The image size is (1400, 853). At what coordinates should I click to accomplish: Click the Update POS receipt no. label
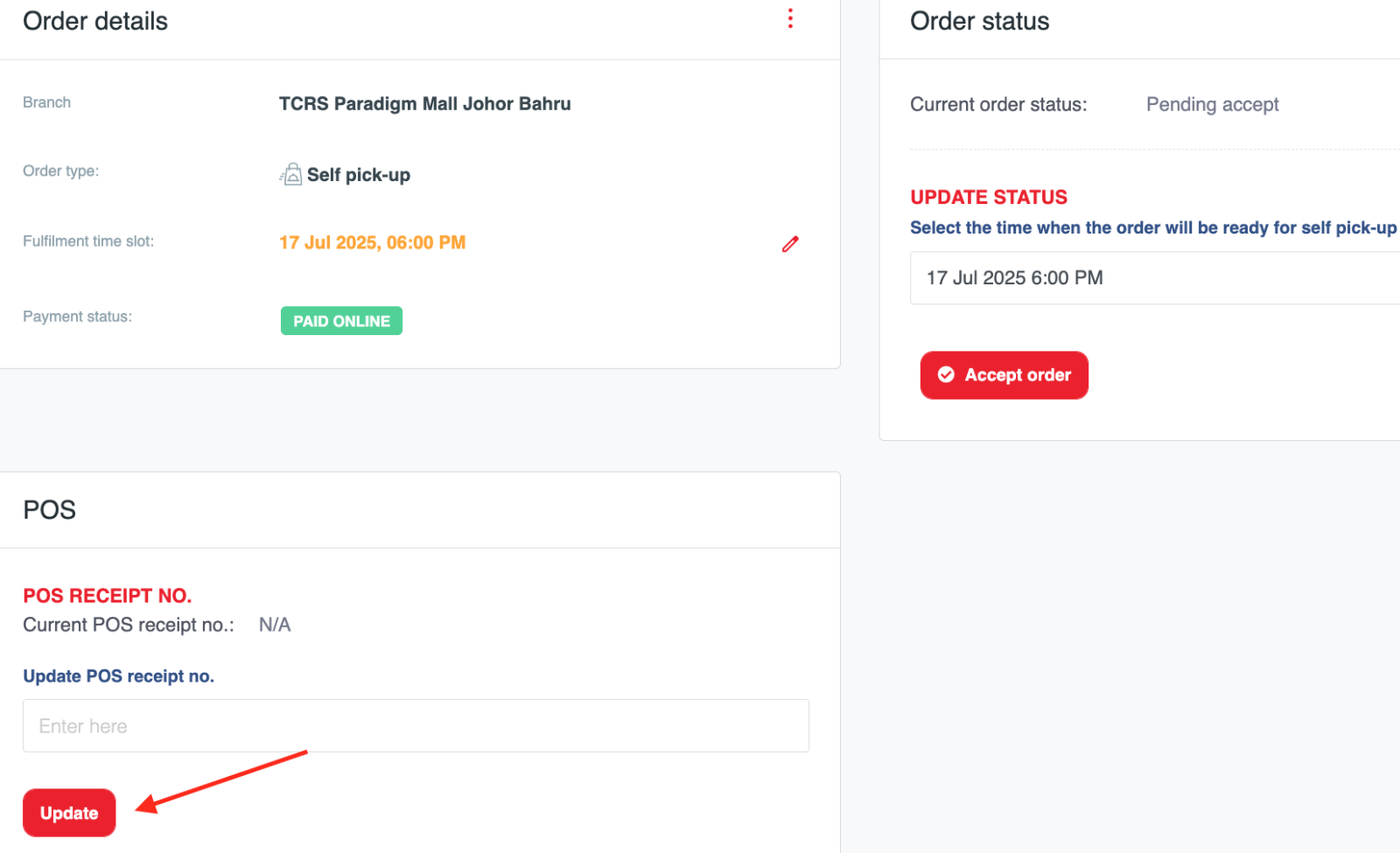point(118,676)
